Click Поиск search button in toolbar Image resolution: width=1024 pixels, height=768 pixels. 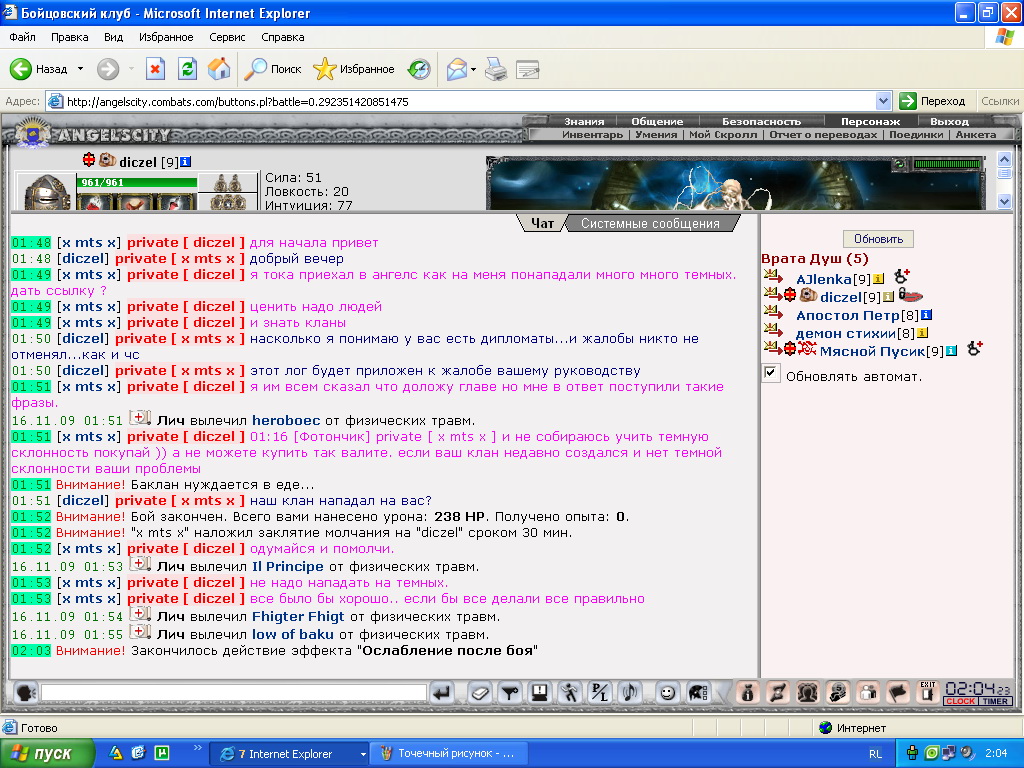click(272, 69)
